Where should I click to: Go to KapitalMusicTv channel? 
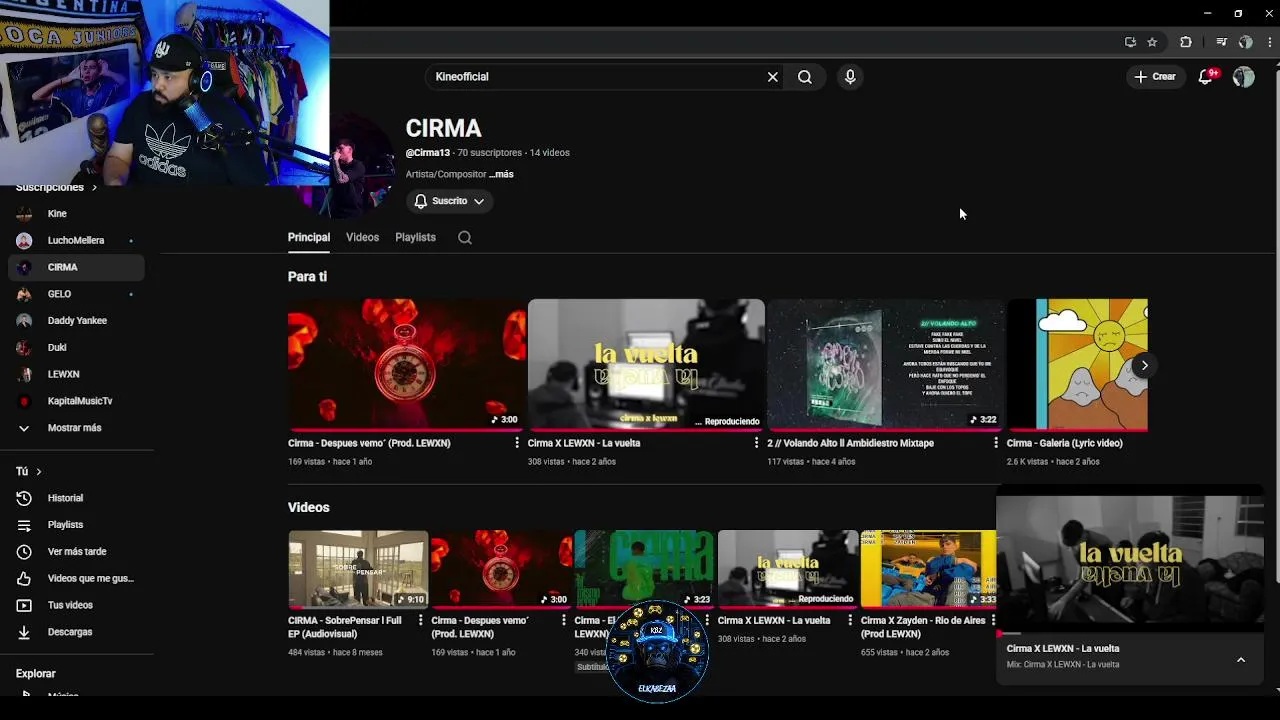point(77,401)
